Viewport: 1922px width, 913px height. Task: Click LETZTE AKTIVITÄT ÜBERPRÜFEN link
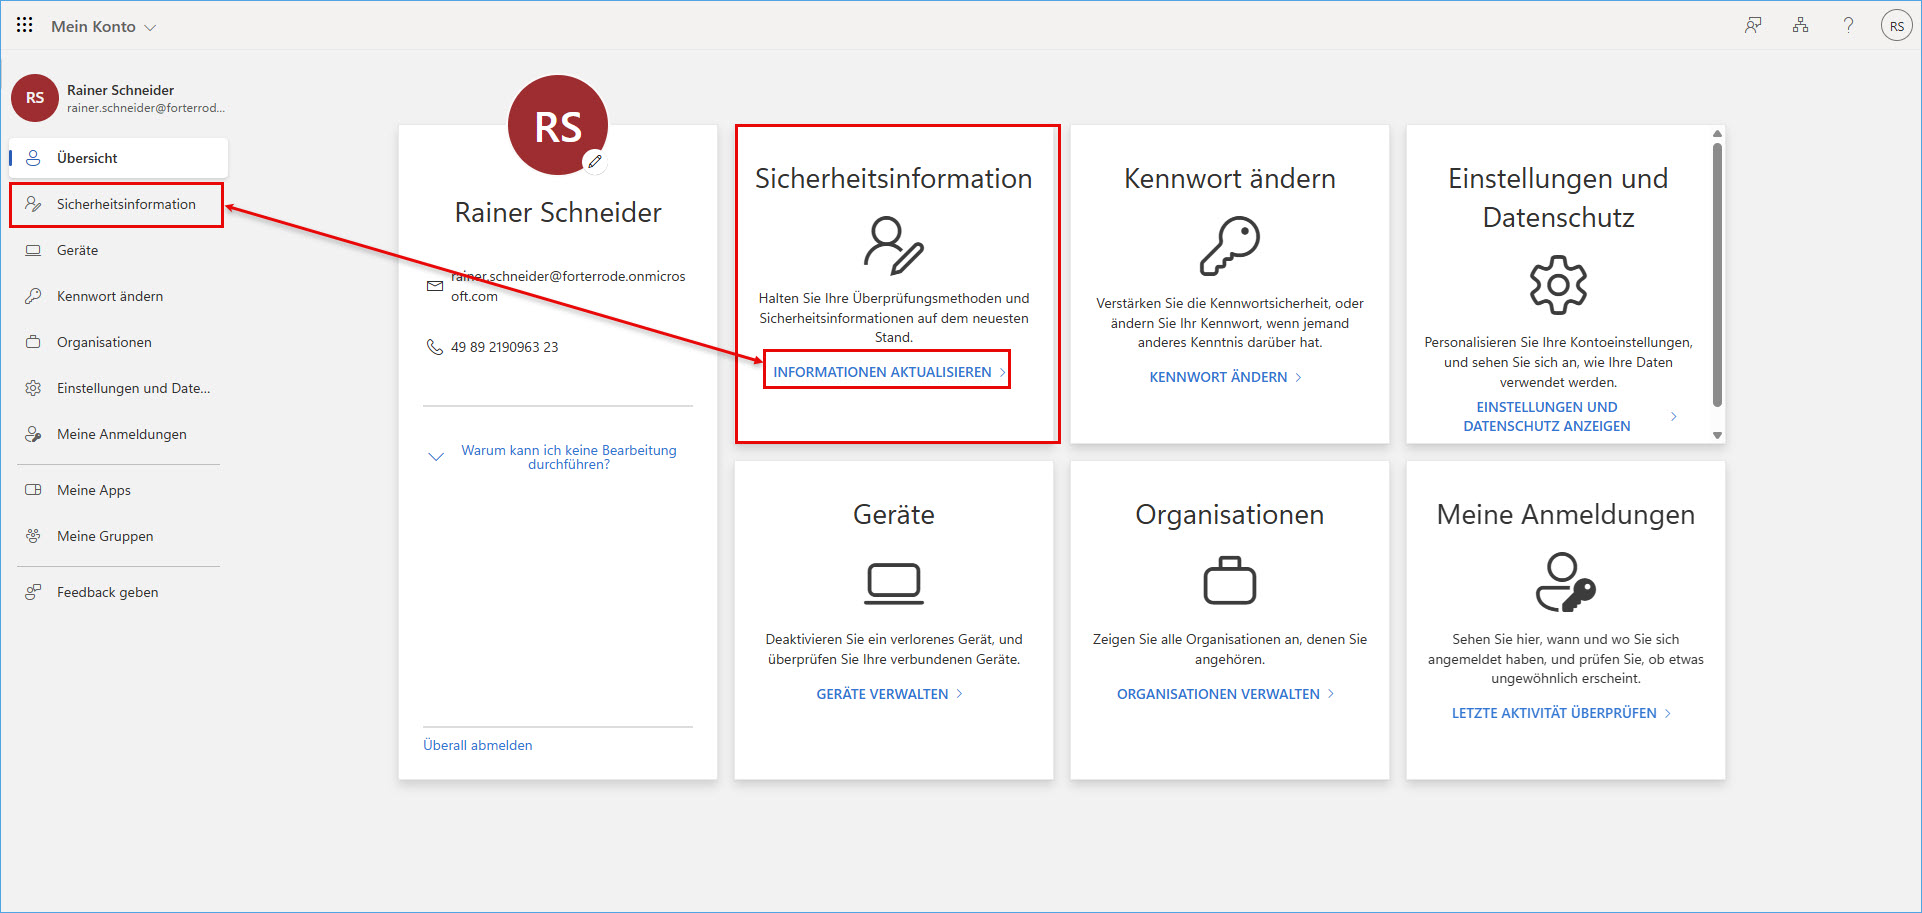(x=1555, y=713)
